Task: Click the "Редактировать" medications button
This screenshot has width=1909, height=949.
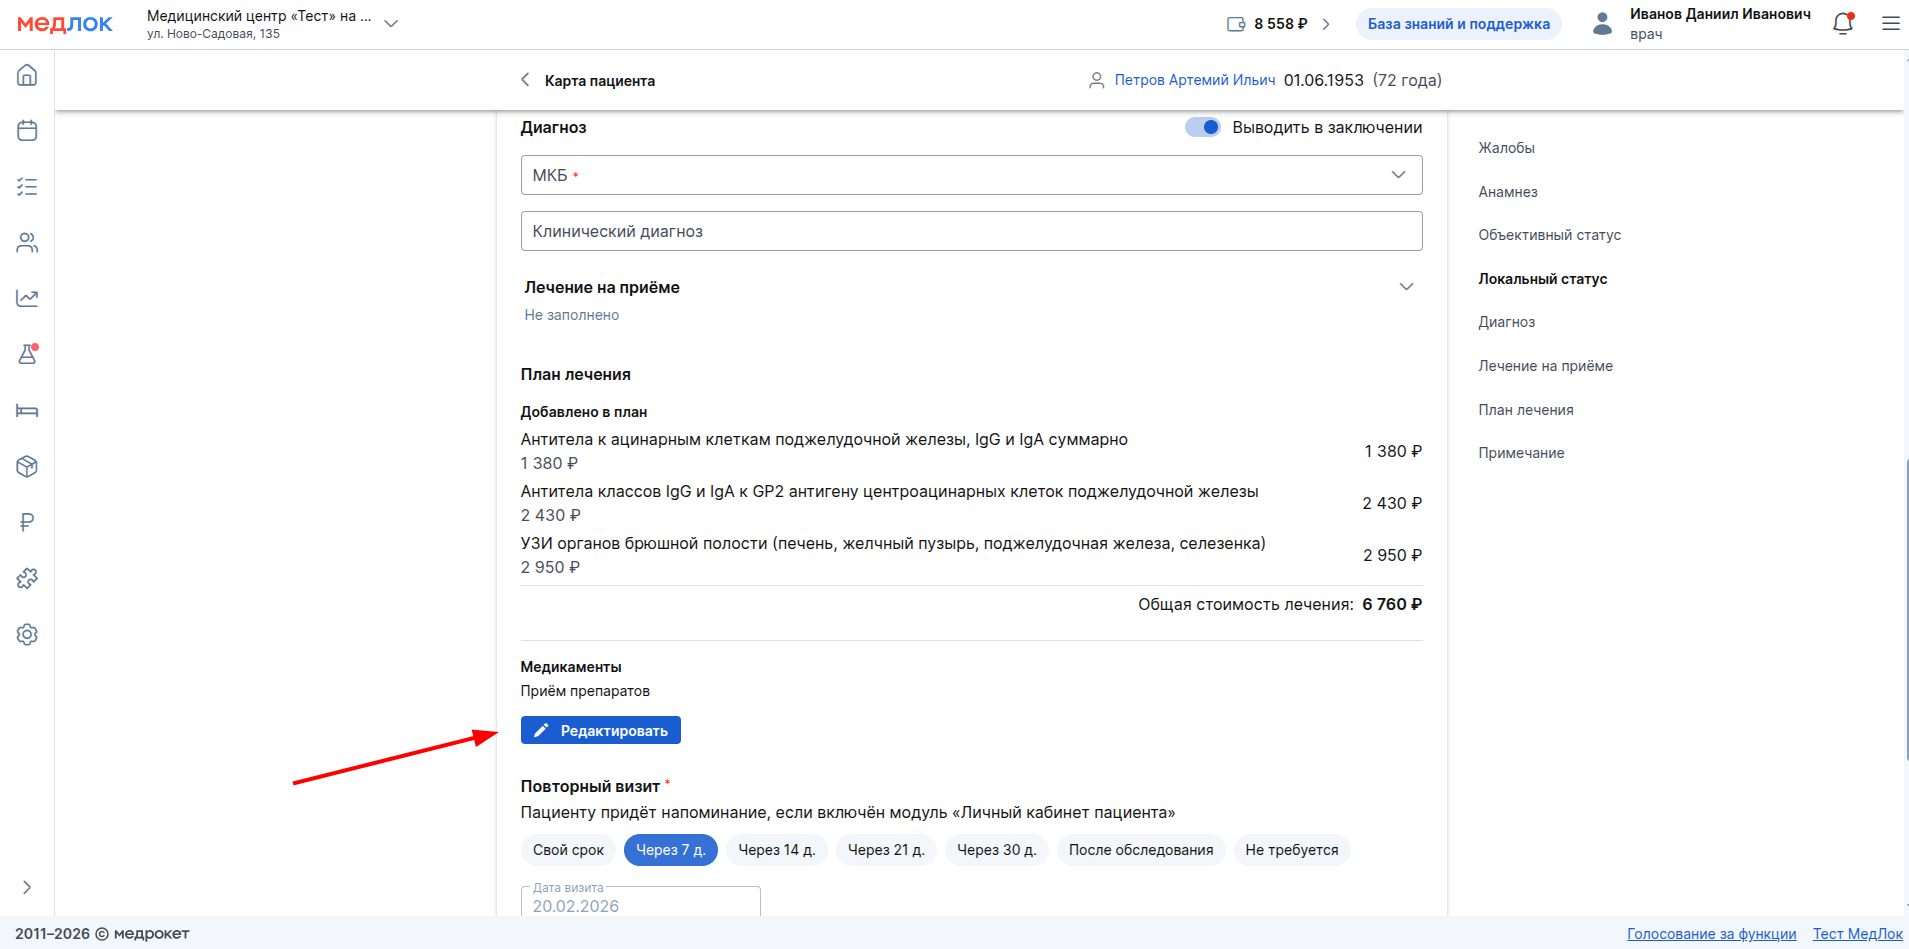Action: click(600, 731)
